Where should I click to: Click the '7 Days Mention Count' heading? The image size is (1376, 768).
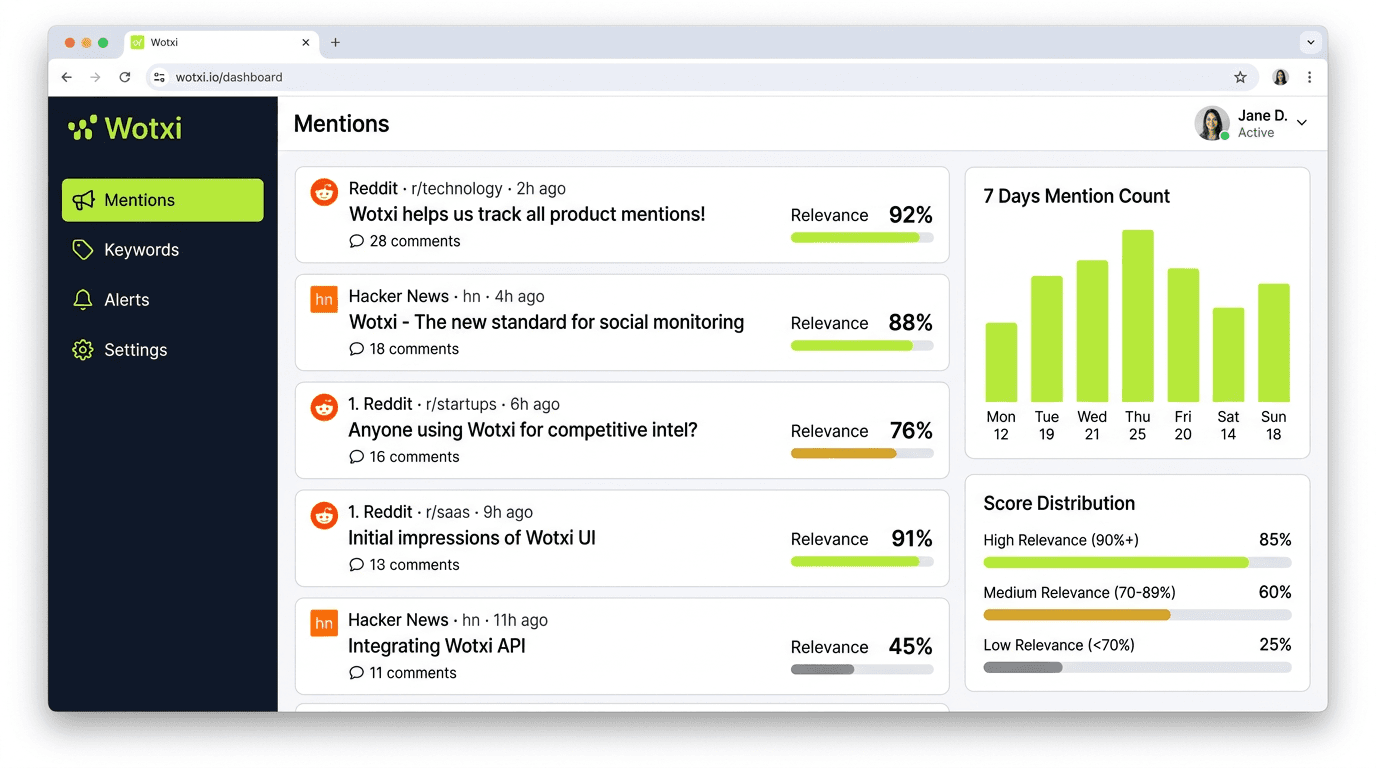pyautogui.click(x=1076, y=197)
